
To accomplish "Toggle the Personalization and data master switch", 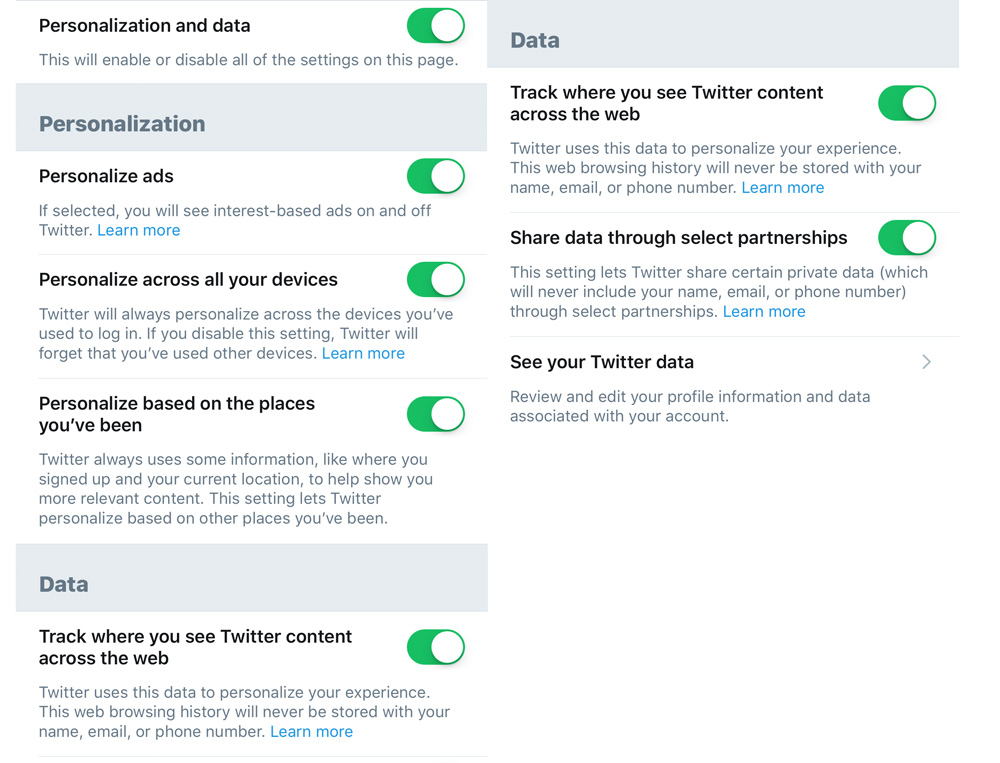I will [x=436, y=26].
